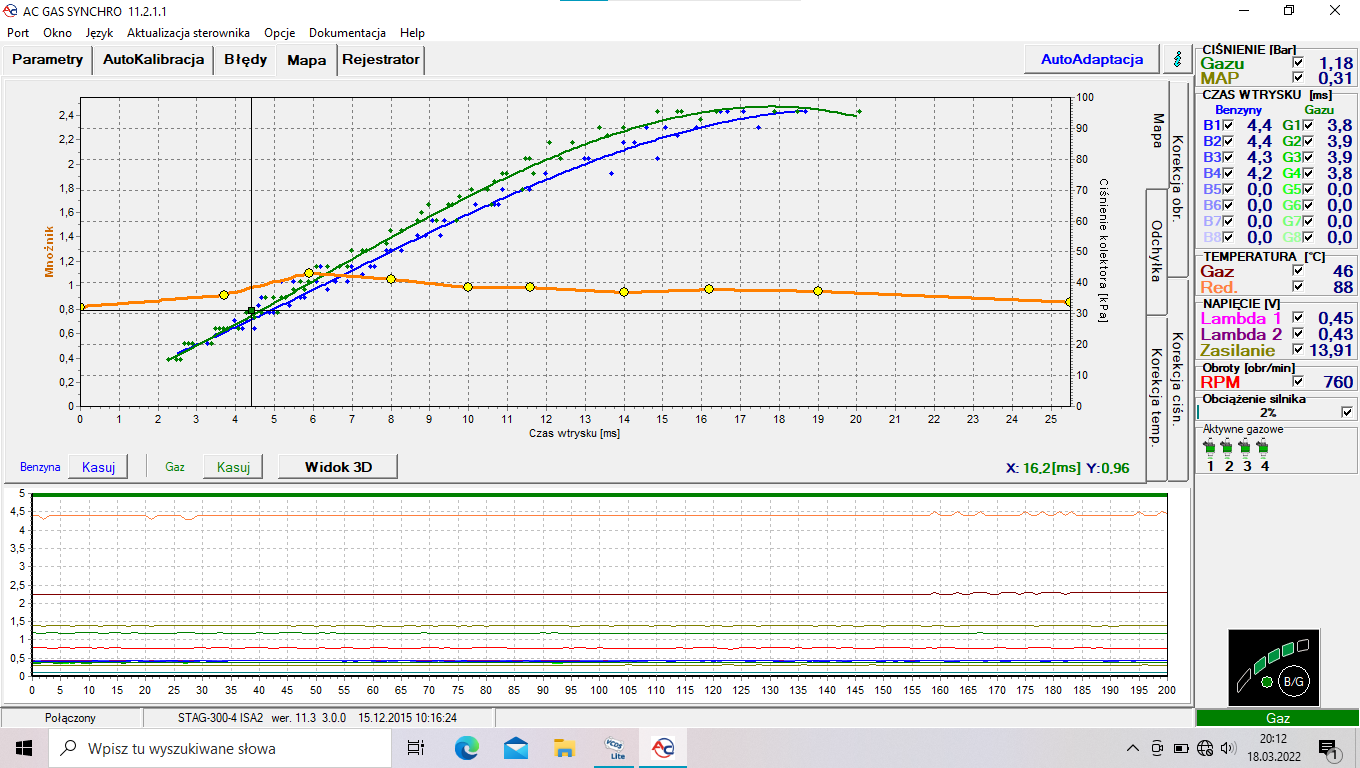
Task: Click the B/G fuel switch indicator
Action: [x=1292, y=681]
